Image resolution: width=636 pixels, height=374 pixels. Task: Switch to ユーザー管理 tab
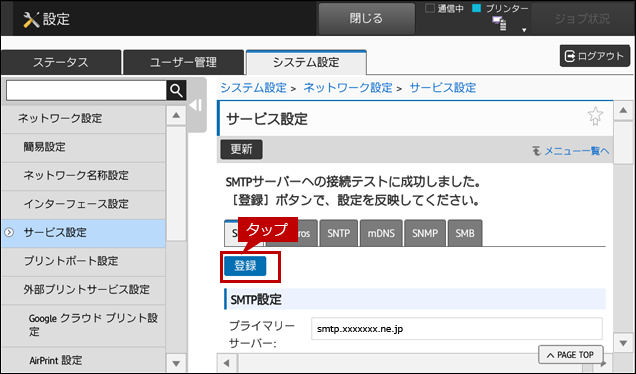tap(183, 62)
